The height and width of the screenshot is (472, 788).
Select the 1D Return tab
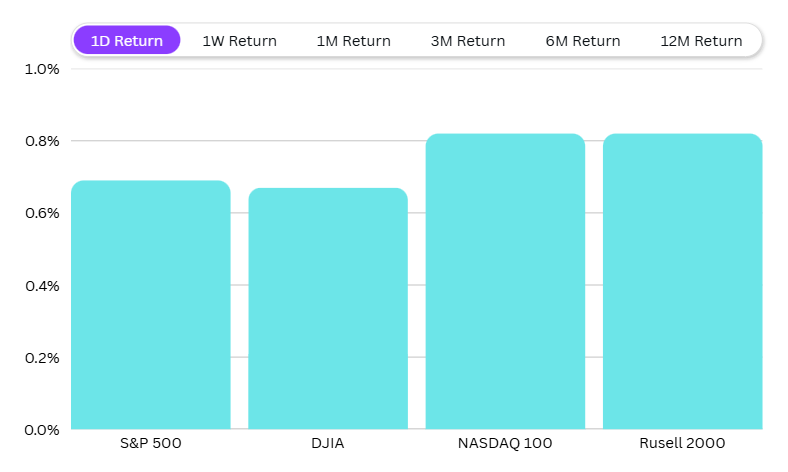click(126, 41)
